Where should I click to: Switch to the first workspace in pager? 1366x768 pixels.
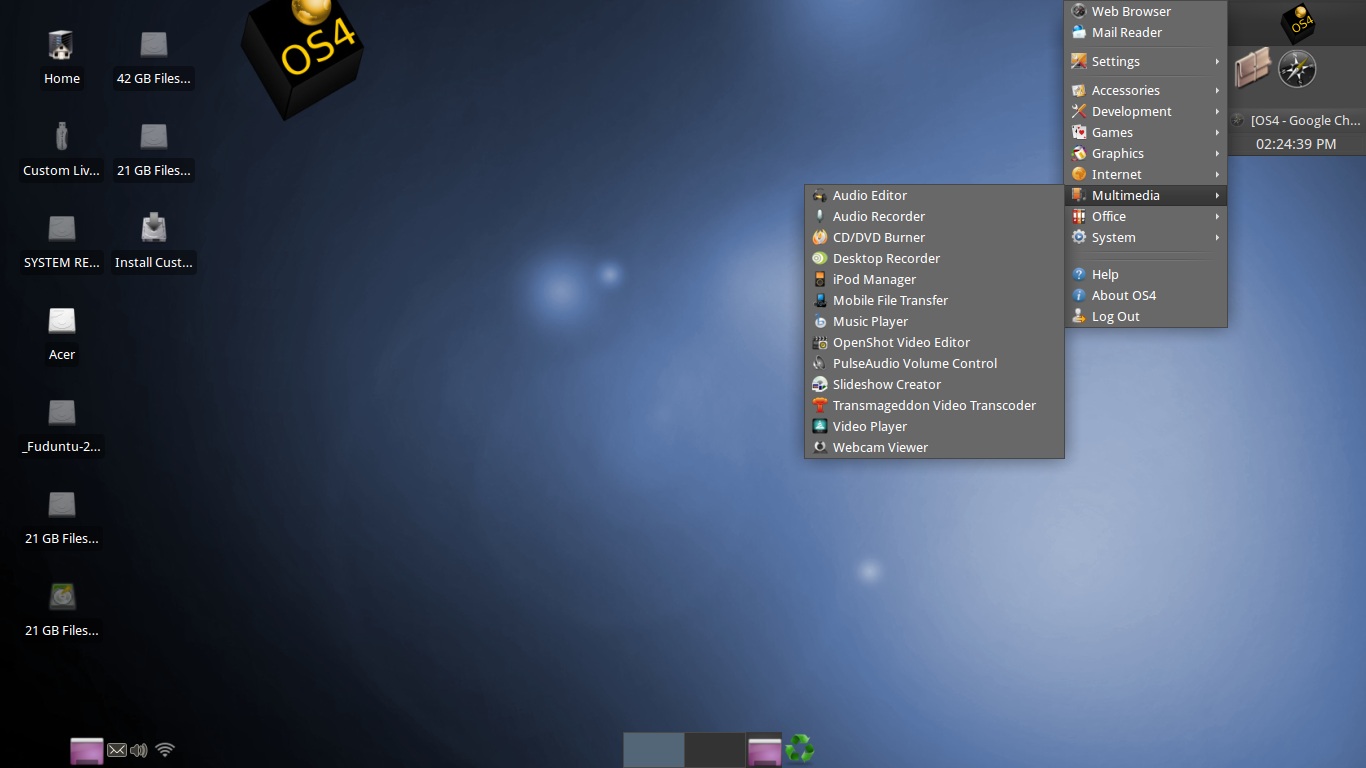click(654, 750)
